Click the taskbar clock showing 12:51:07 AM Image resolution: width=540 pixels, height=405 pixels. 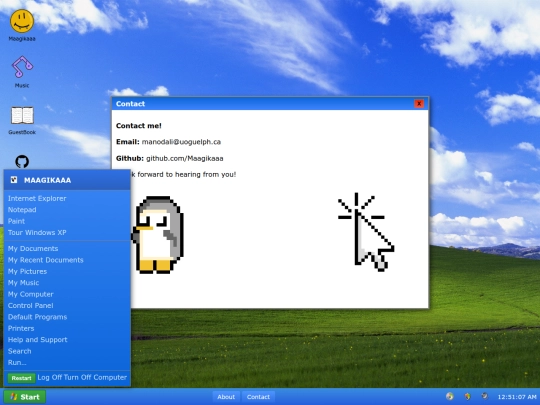click(x=517, y=397)
